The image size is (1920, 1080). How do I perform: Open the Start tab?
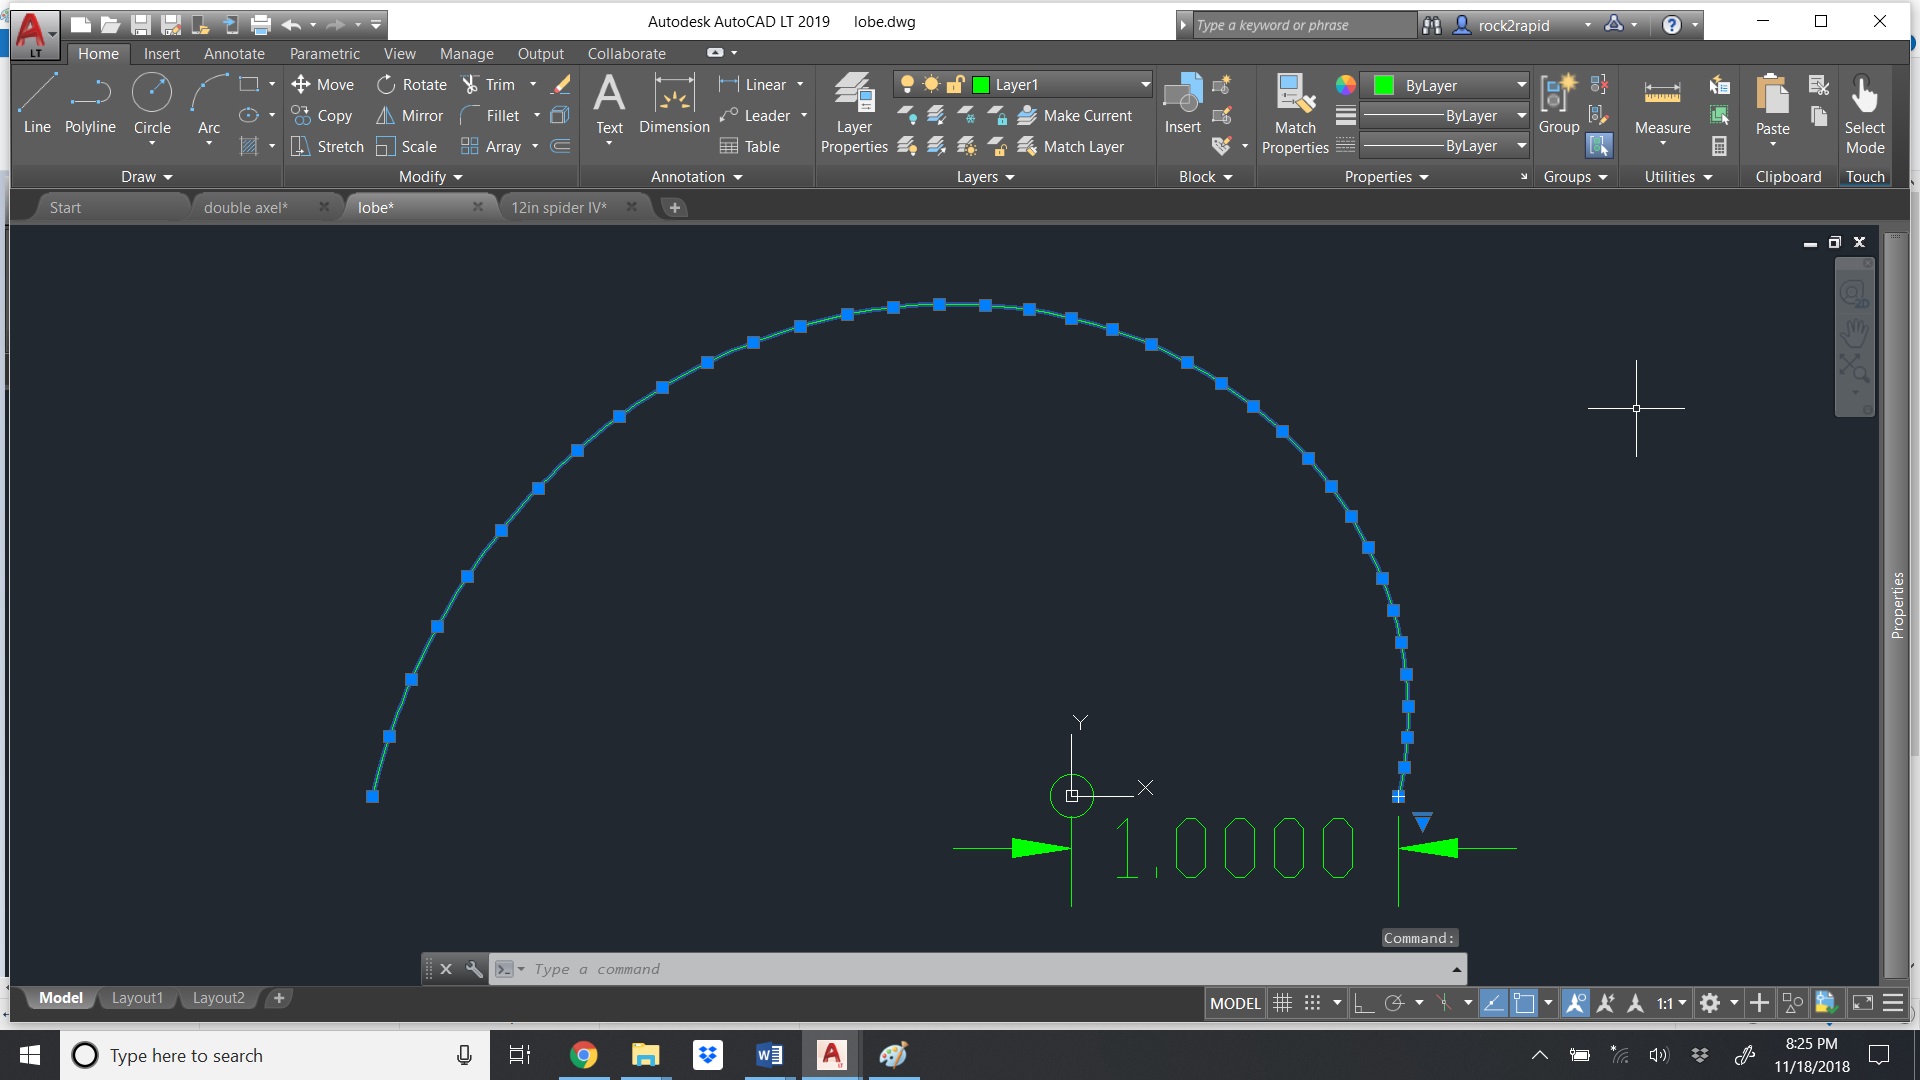click(65, 207)
